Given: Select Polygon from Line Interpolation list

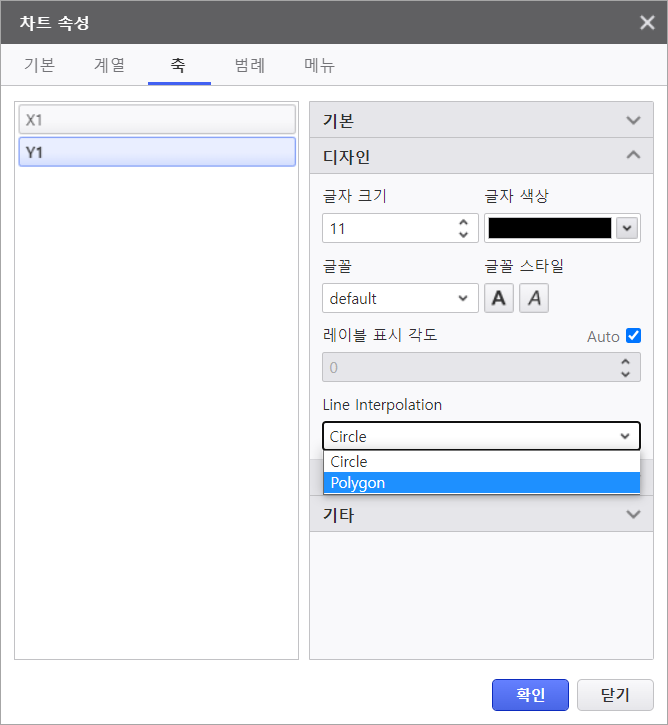Looking at the screenshot, I should pos(481,483).
